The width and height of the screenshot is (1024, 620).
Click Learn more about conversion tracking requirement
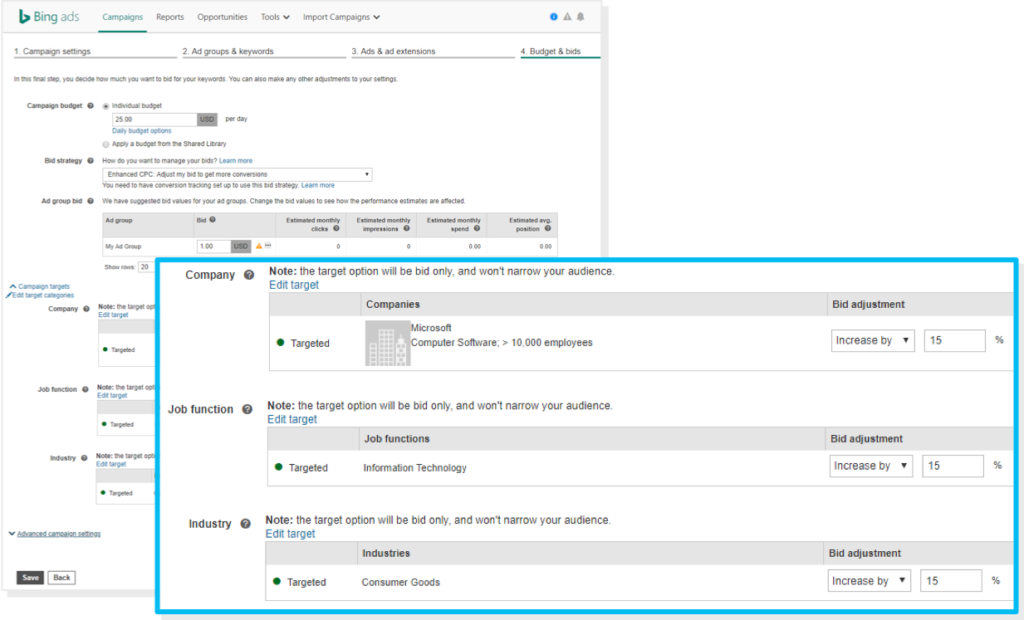click(318, 186)
